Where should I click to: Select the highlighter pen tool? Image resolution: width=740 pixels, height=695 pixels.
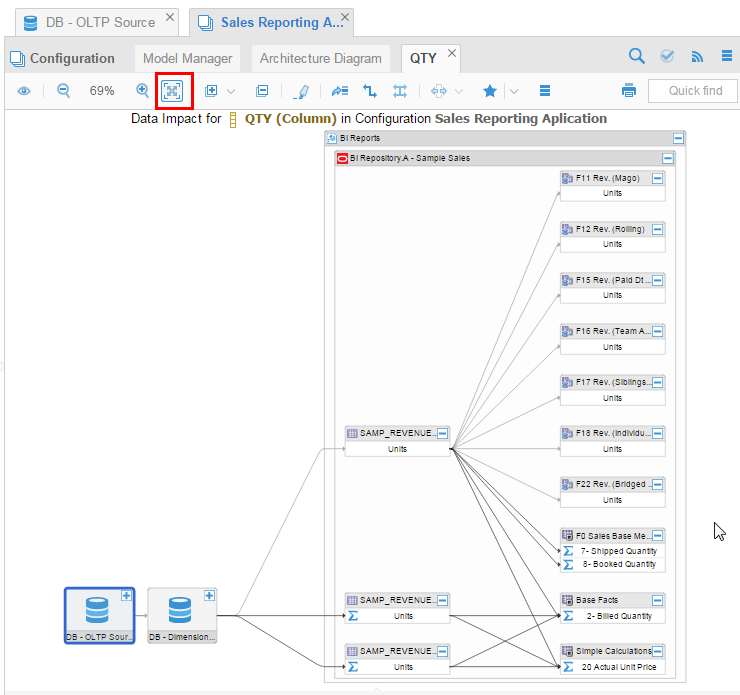click(301, 91)
